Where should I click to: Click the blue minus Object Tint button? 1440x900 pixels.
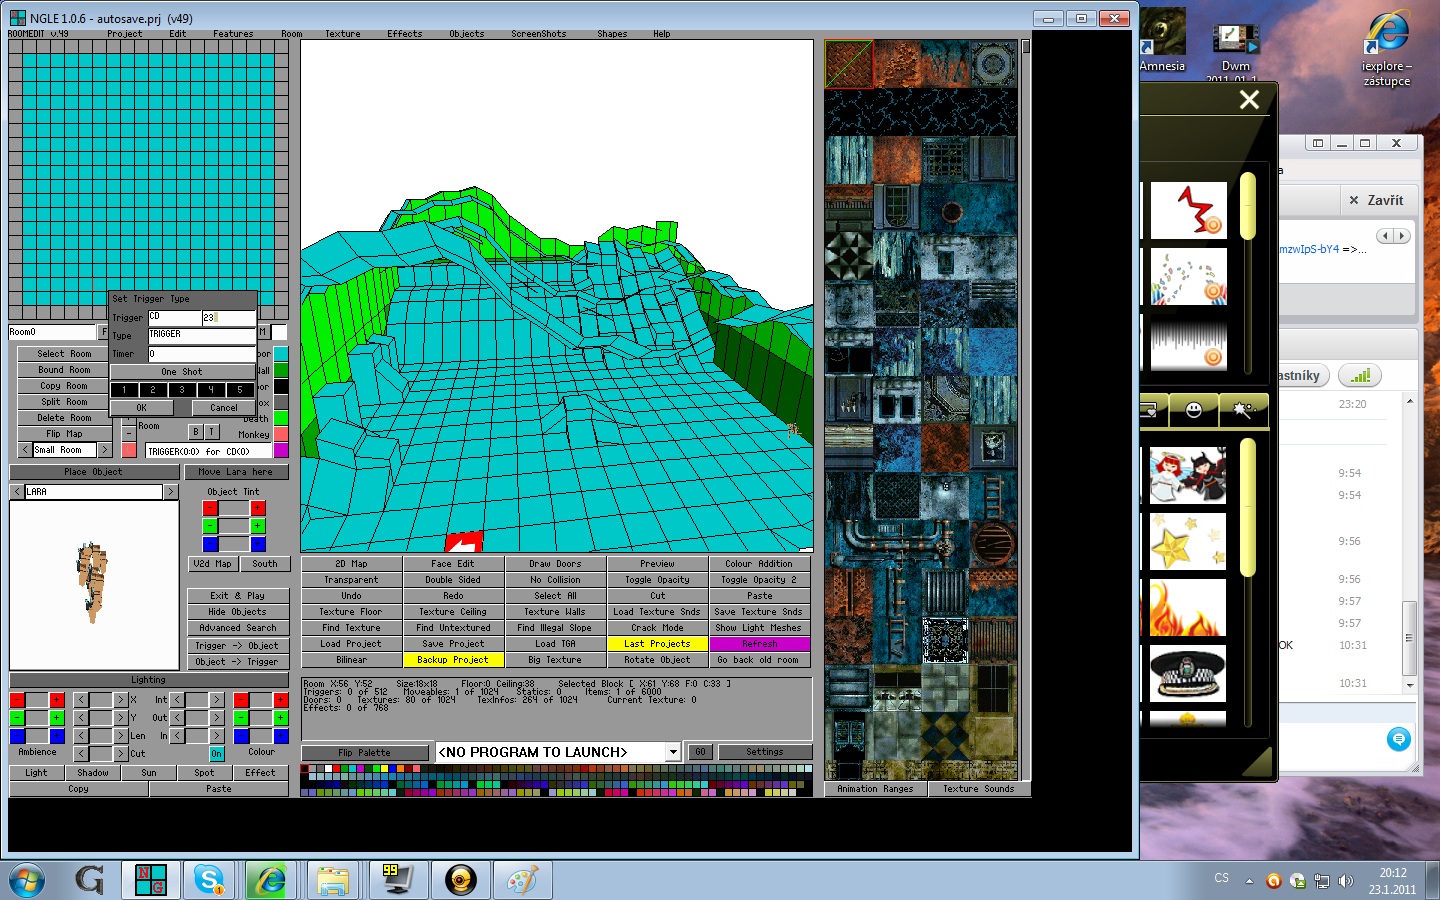pyautogui.click(x=210, y=544)
